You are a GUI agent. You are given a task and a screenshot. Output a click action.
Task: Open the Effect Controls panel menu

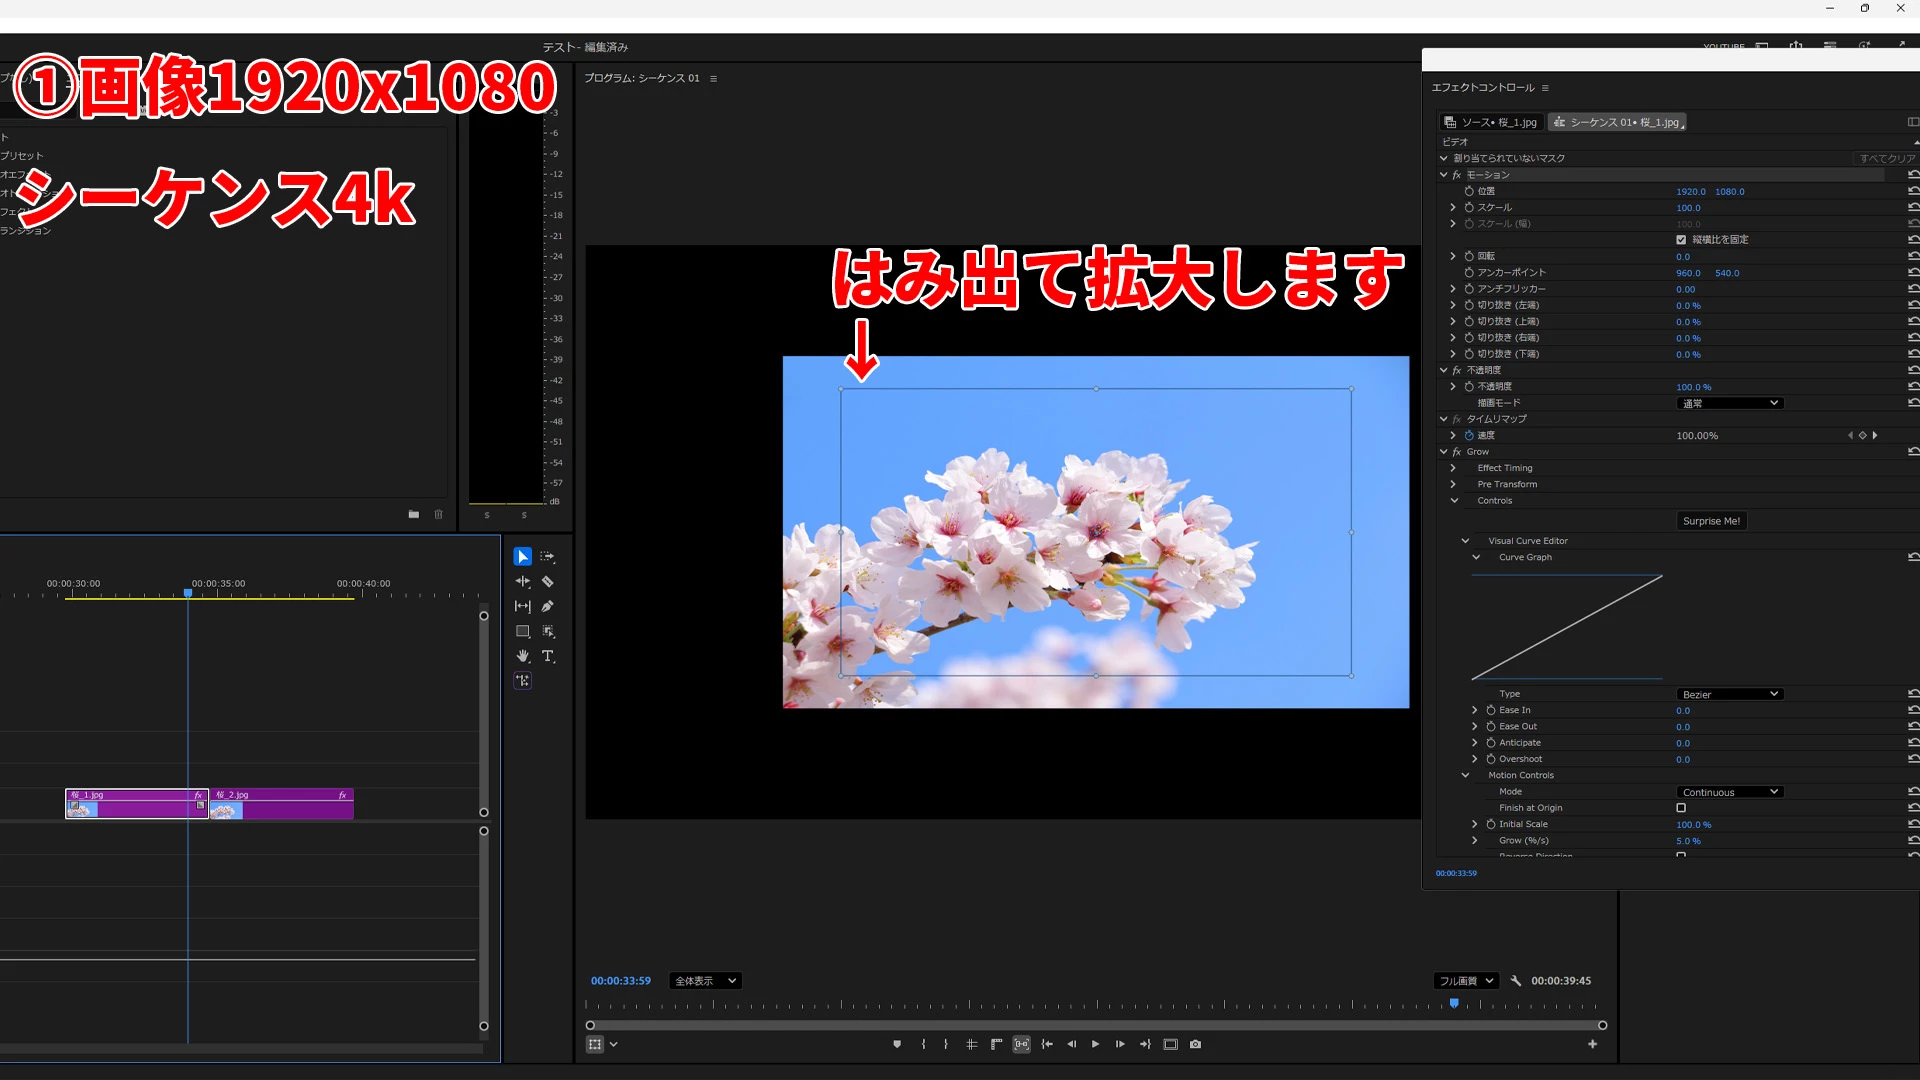(x=1545, y=88)
